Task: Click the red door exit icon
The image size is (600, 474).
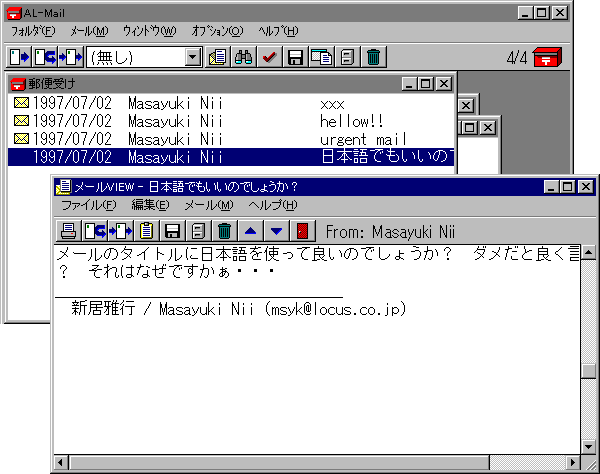Action: pyautogui.click(x=303, y=231)
